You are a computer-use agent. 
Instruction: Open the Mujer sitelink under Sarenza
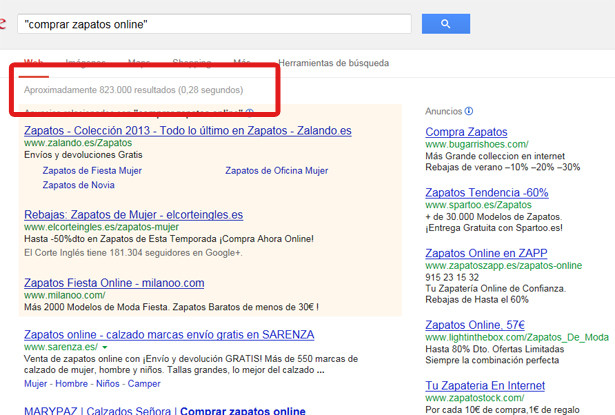tap(35, 384)
